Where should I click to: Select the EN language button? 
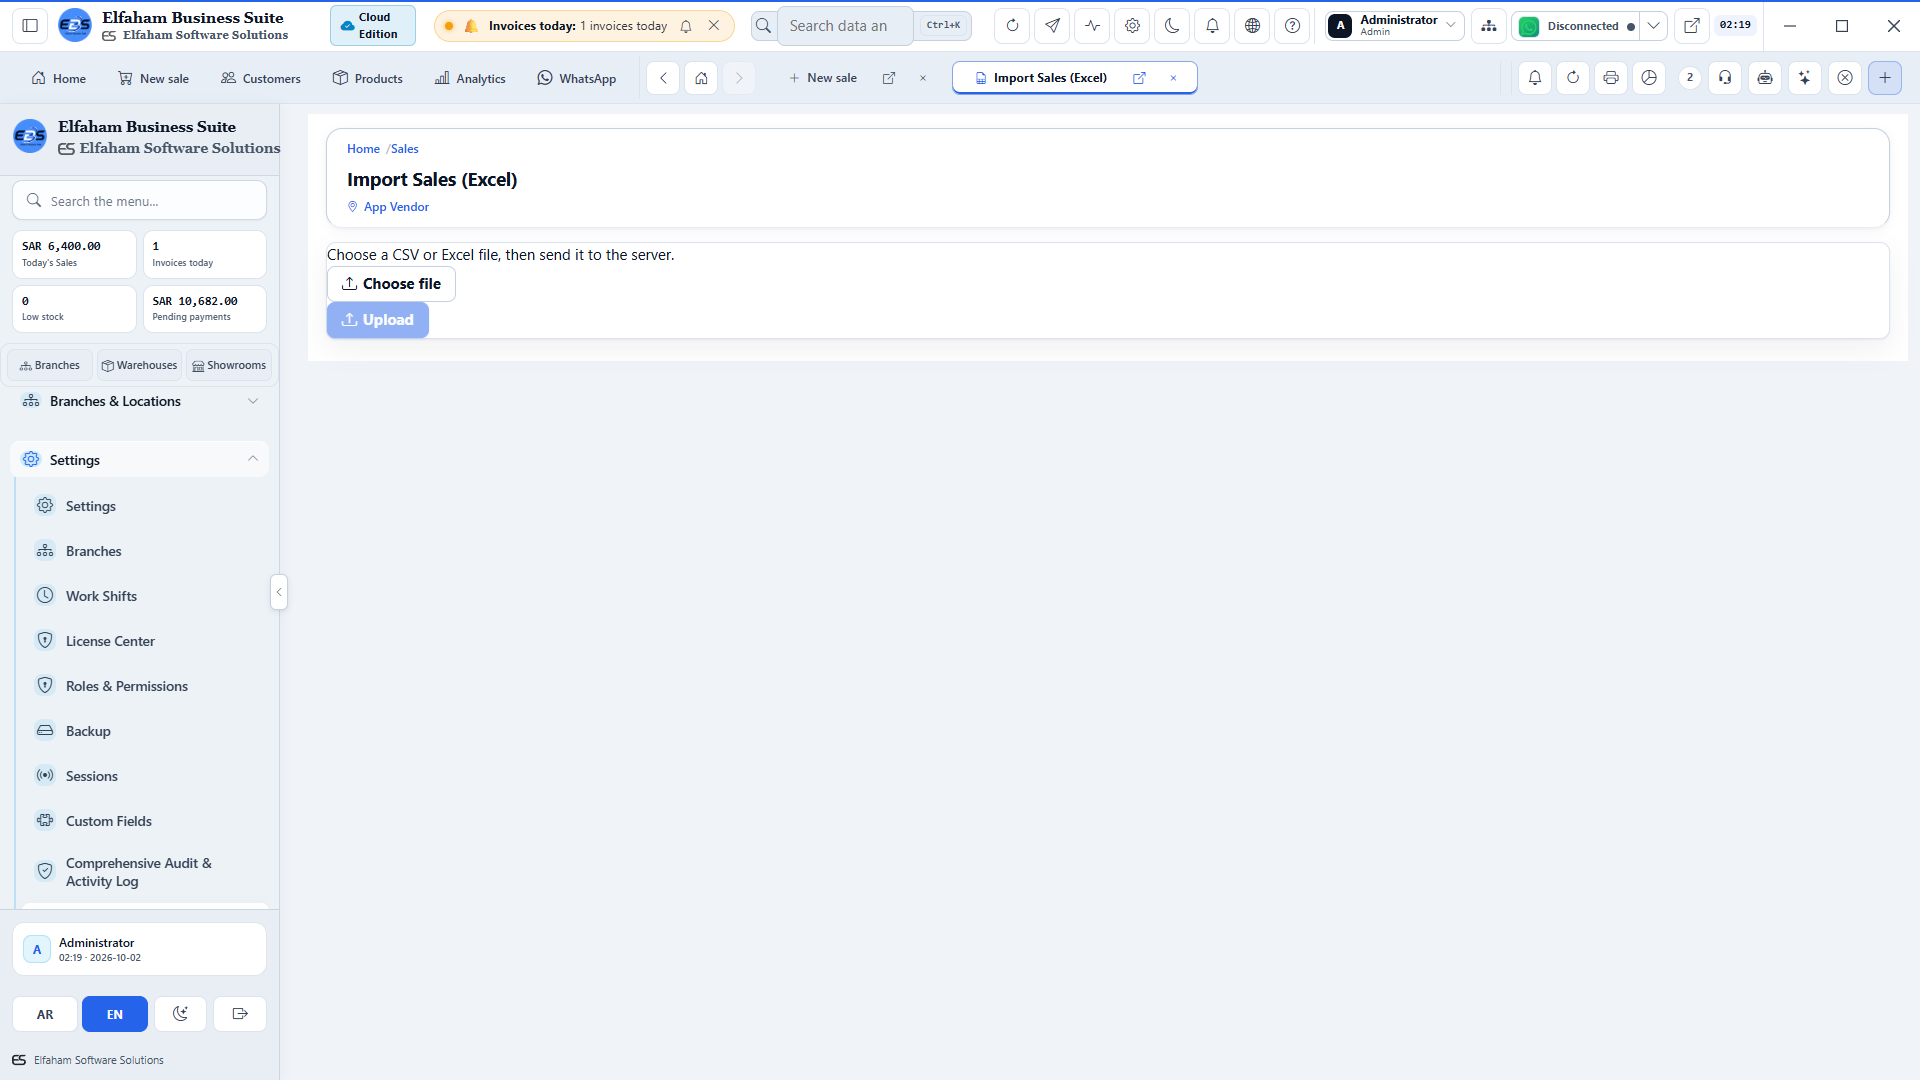[x=115, y=1014]
